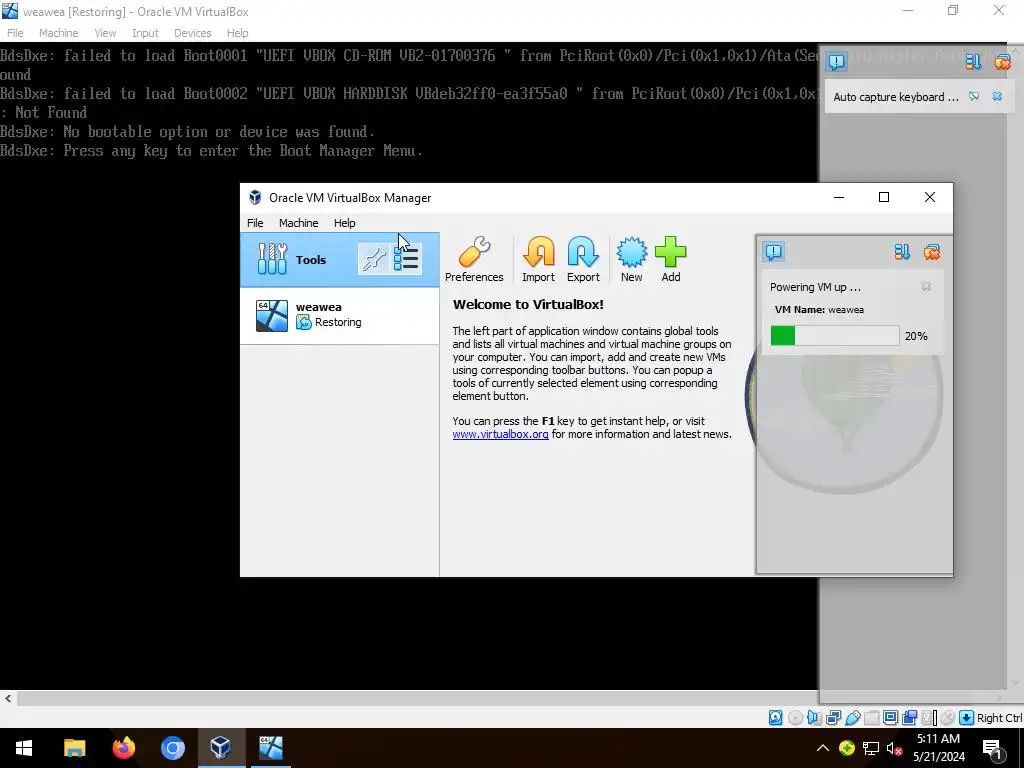Viewport: 1024px width, 768px height.
Task: Open Input menu of weawea VM window
Action: (x=145, y=33)
